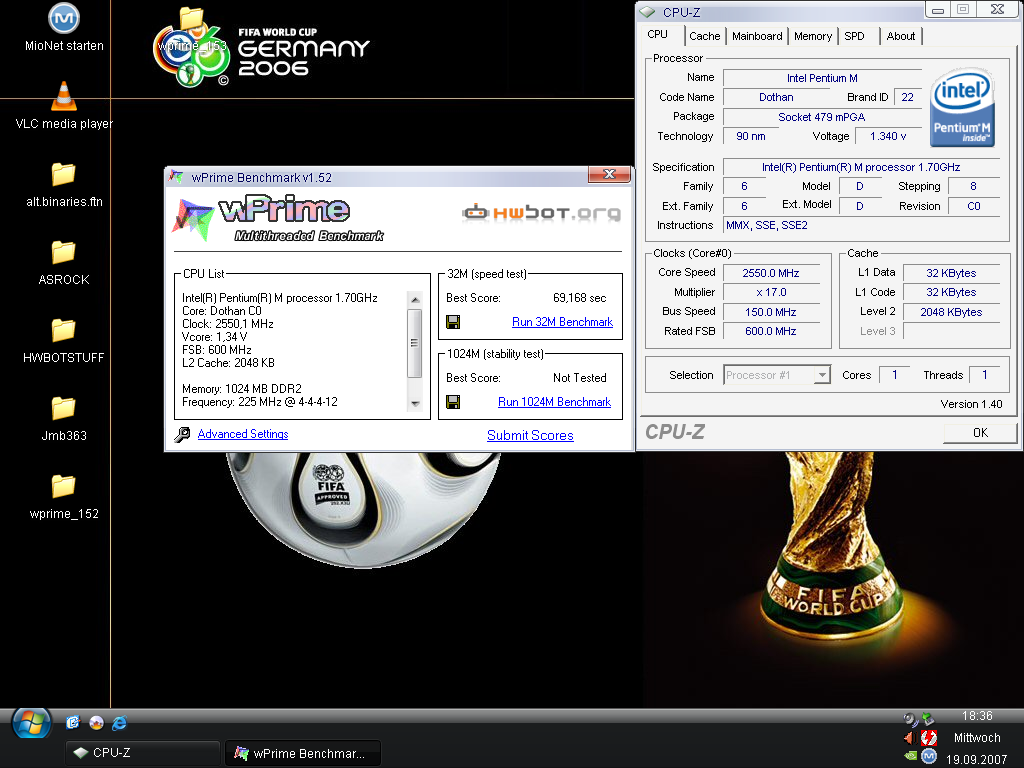Click the Name field Intel Pentium M
The width and height of the screenshot is (1024, 768).
[822, 78]
